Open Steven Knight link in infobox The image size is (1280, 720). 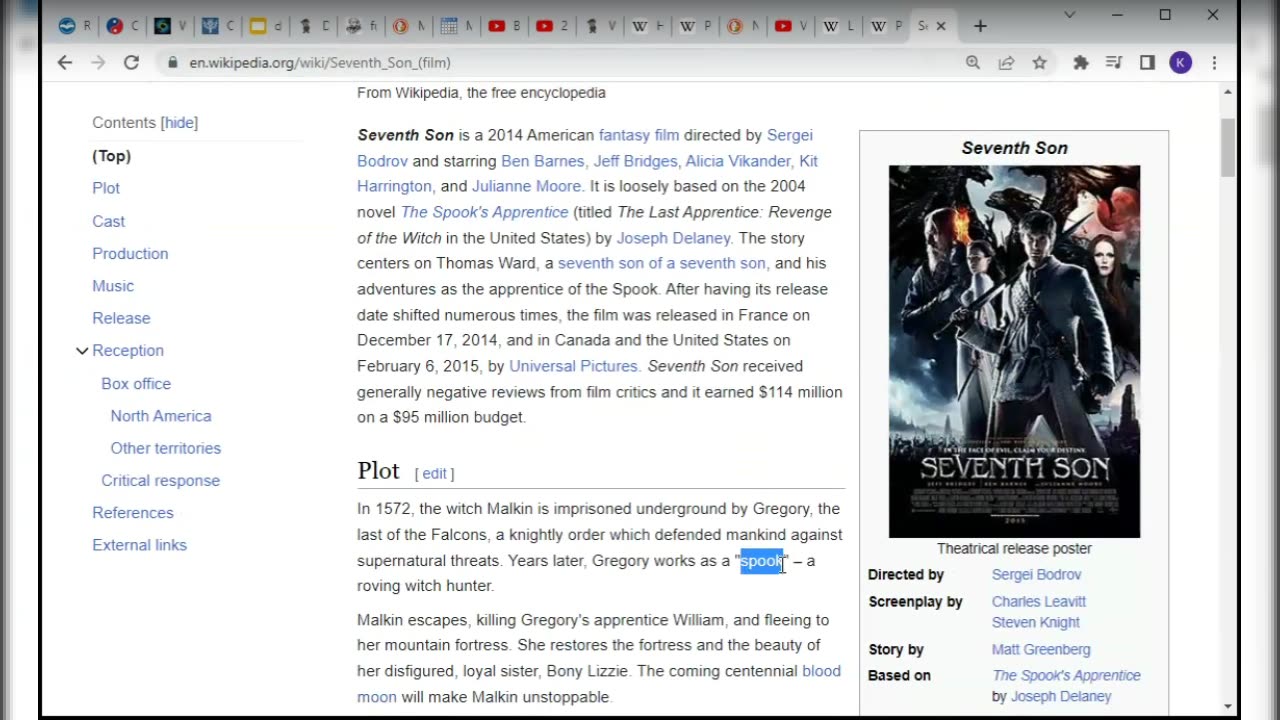[x=1036, y=622]
